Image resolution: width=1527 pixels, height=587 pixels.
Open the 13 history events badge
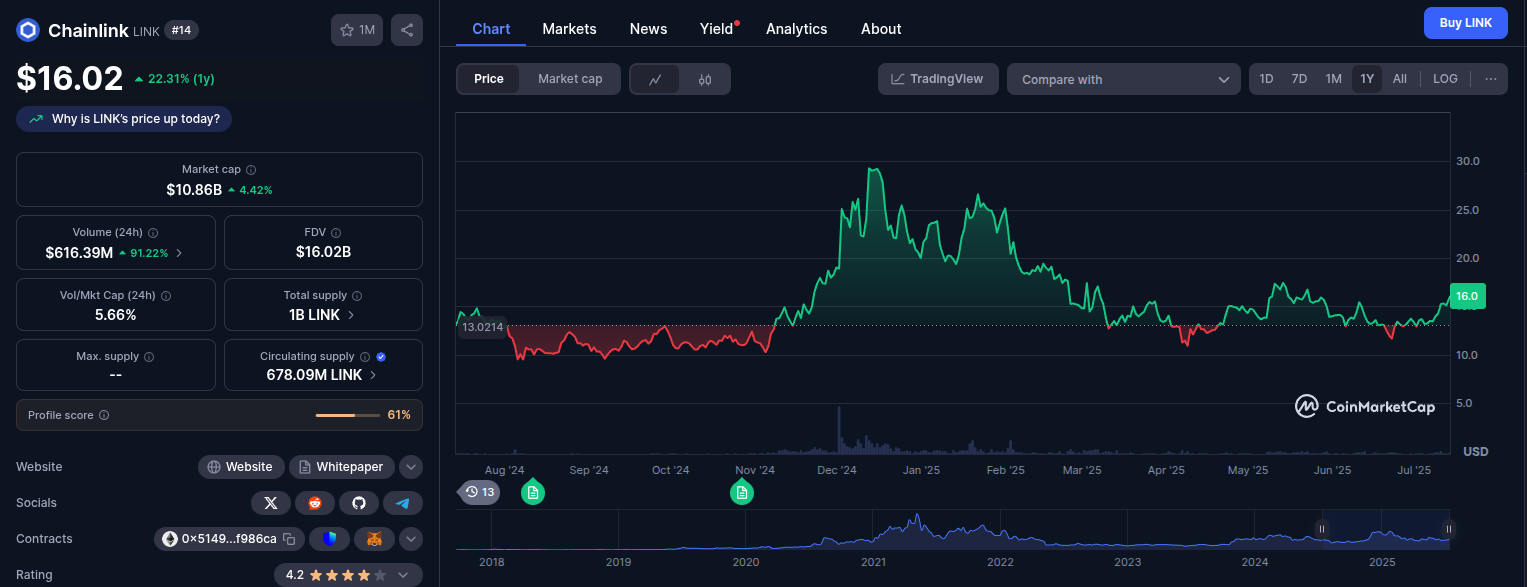(479, 492)
